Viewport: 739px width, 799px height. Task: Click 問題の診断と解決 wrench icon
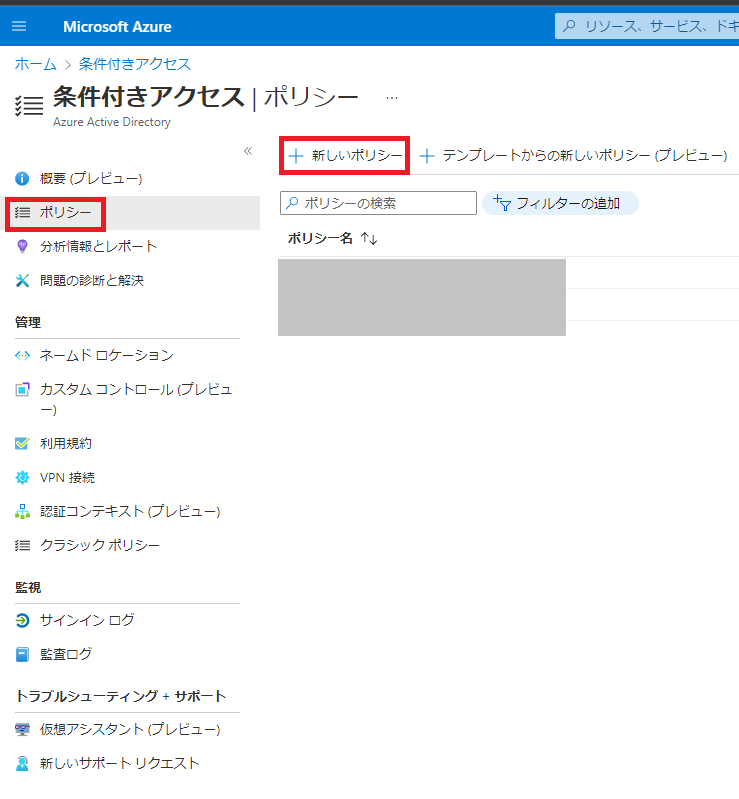[x=22, y=280]
